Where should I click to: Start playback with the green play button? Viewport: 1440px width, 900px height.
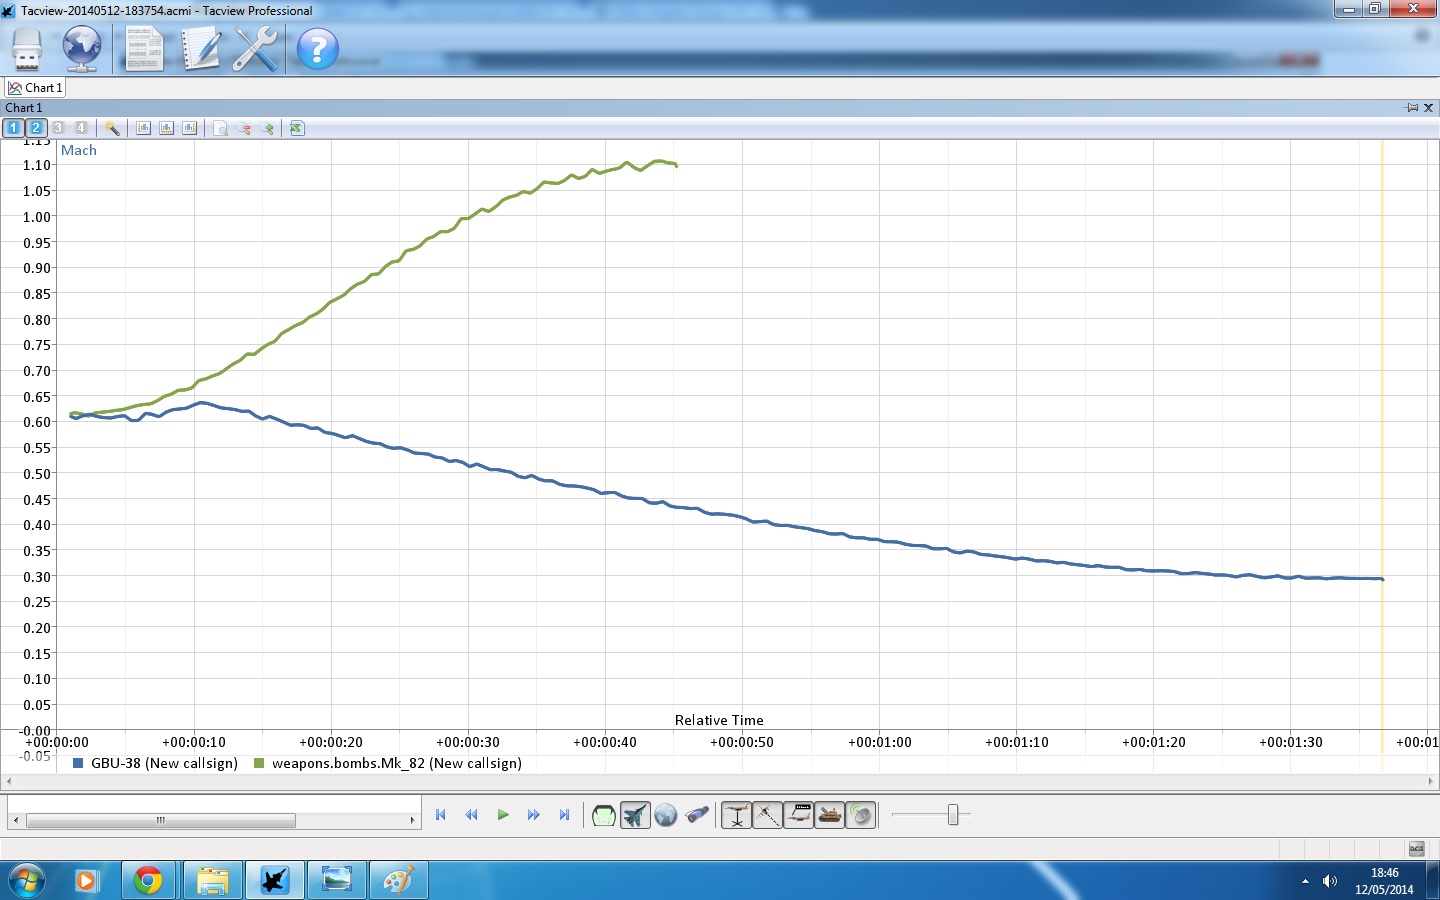503,815
